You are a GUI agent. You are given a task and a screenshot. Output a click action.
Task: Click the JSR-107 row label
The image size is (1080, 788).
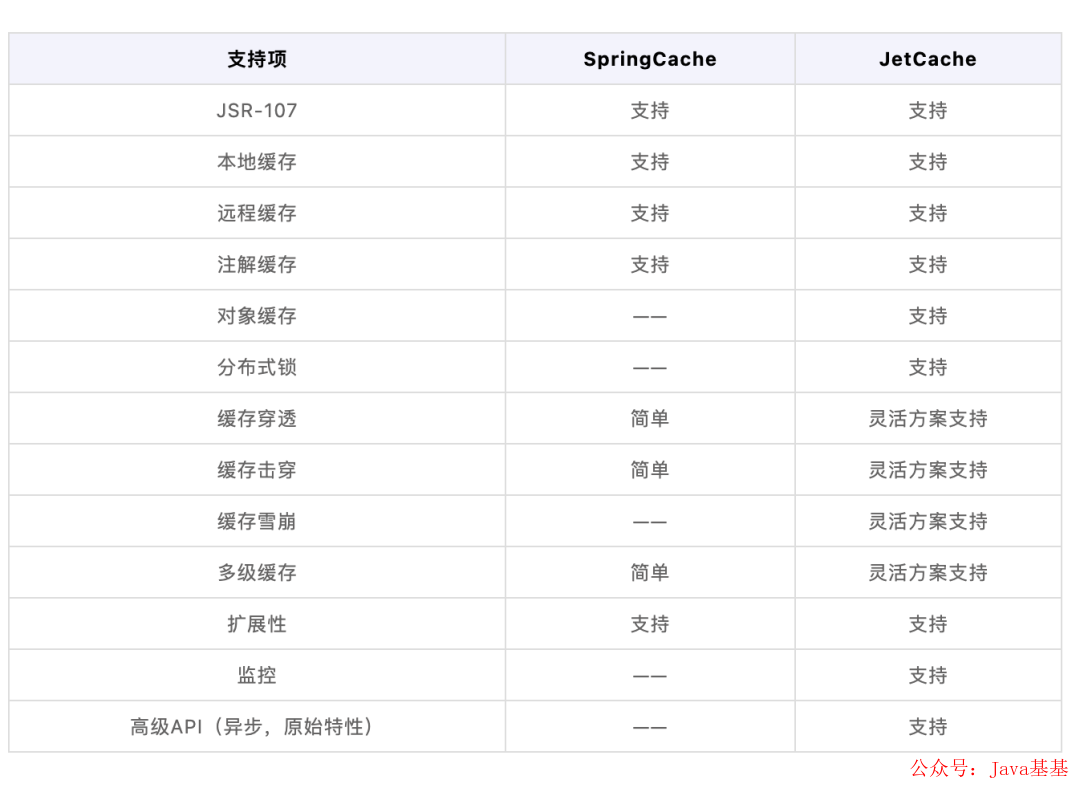pyautogui.click(x=257, y=110)
